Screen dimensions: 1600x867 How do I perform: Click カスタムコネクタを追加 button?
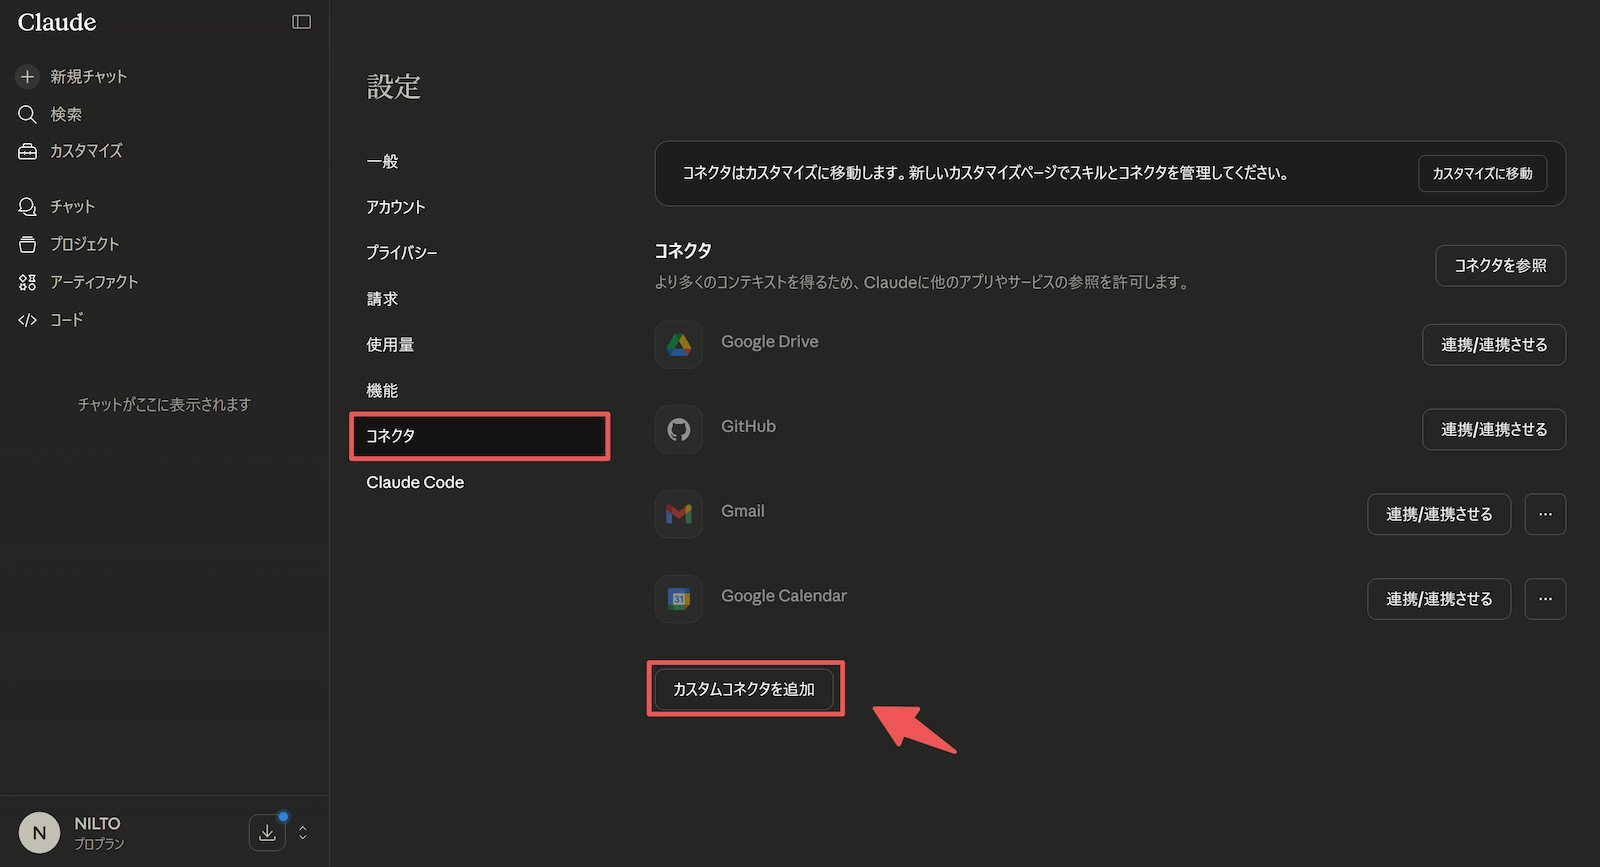tap(744, 689)
